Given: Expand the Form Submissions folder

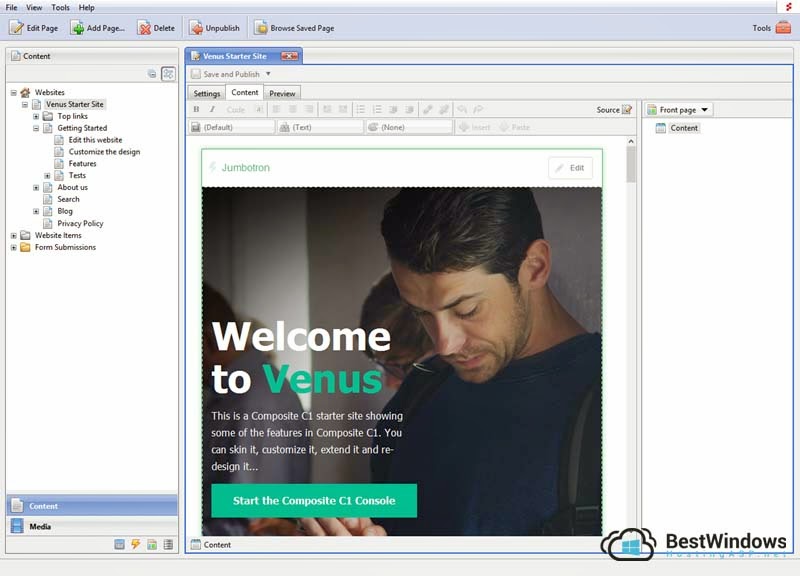Looking at the screenshot, I should [x=14, y=247].
